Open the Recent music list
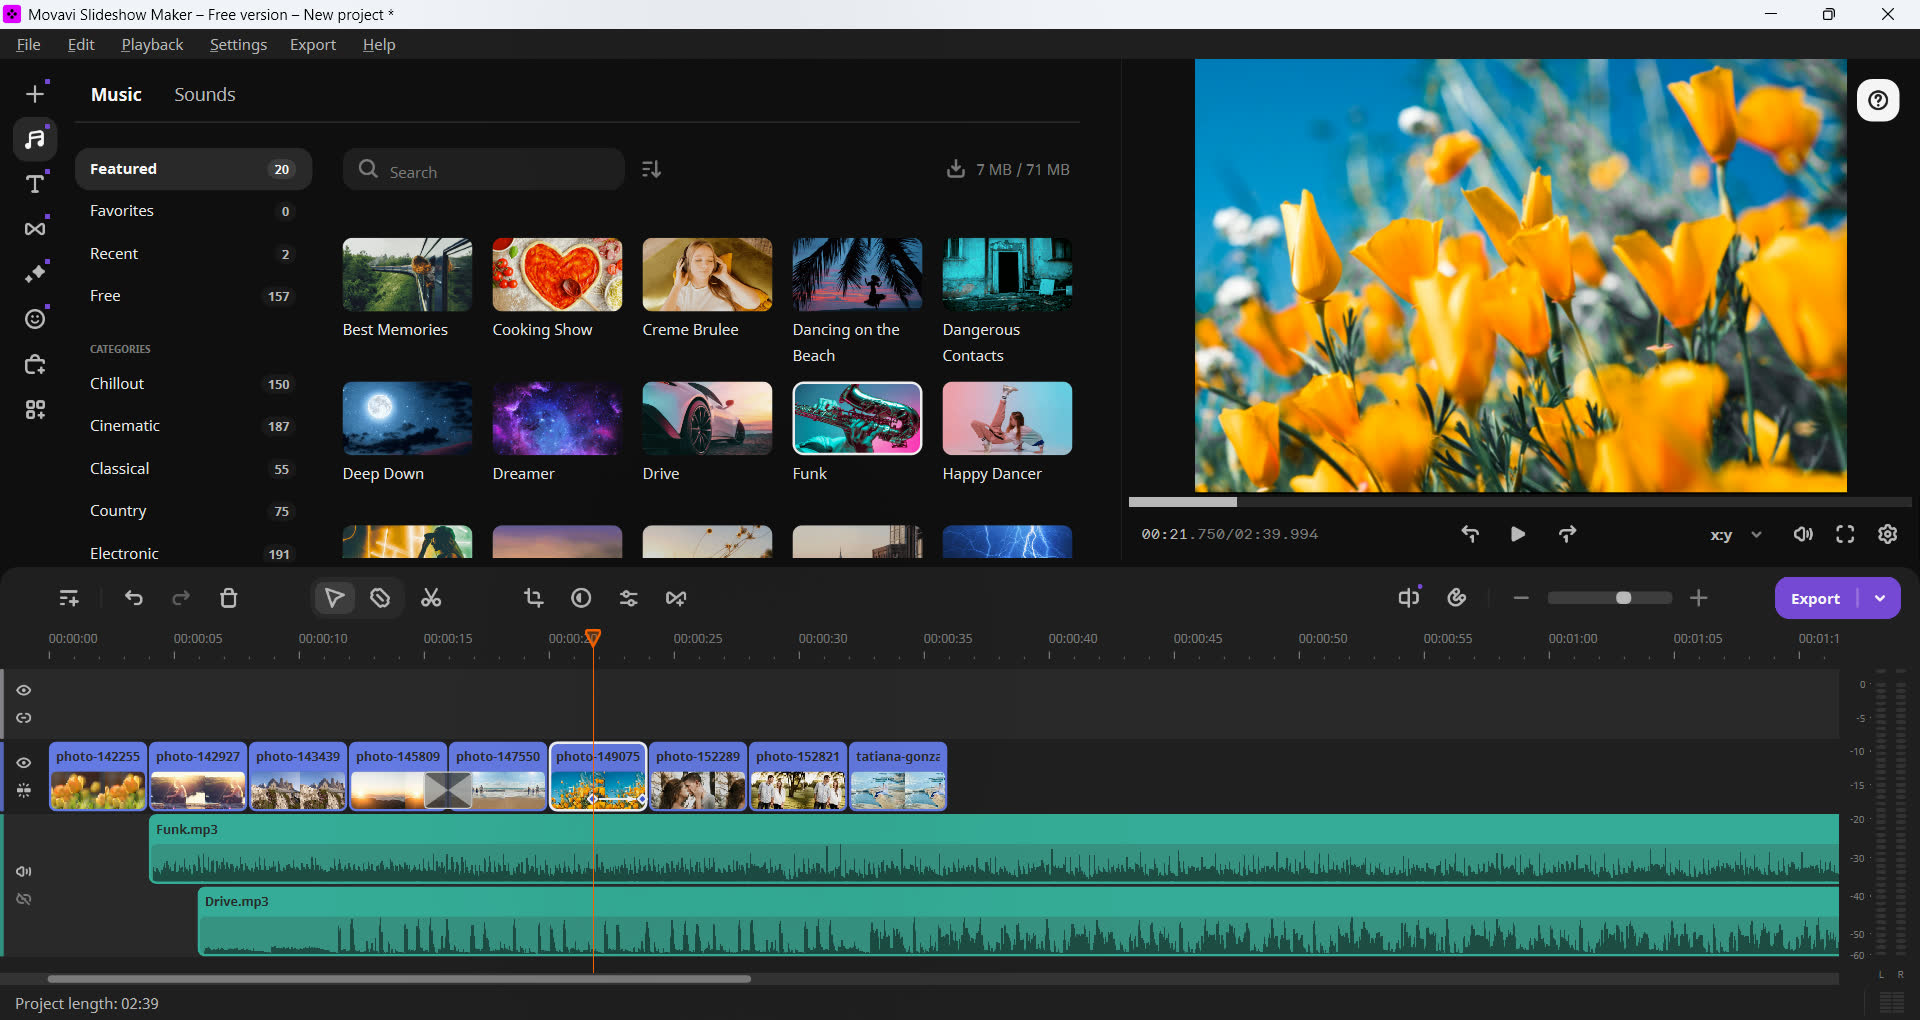 click(x=193, y=254)
